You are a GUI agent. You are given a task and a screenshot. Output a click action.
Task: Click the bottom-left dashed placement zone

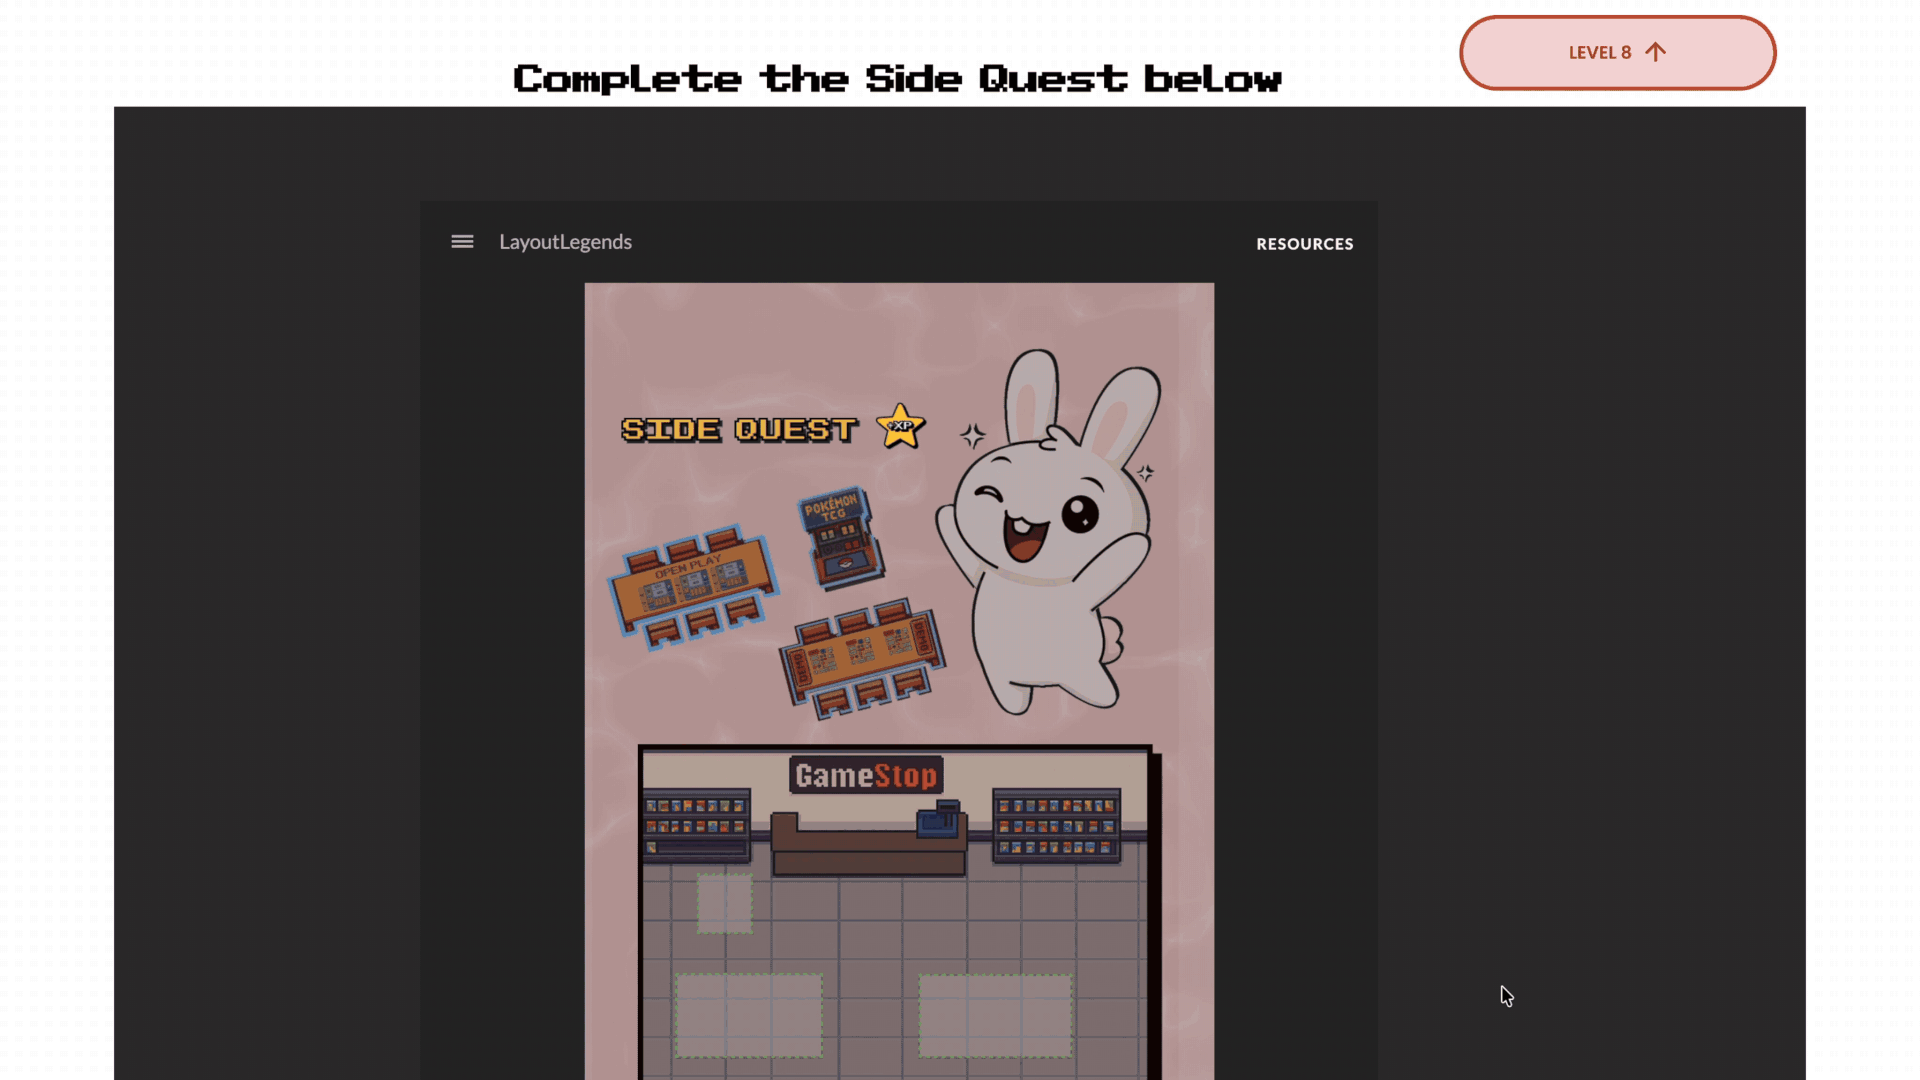click(749, 1015)
